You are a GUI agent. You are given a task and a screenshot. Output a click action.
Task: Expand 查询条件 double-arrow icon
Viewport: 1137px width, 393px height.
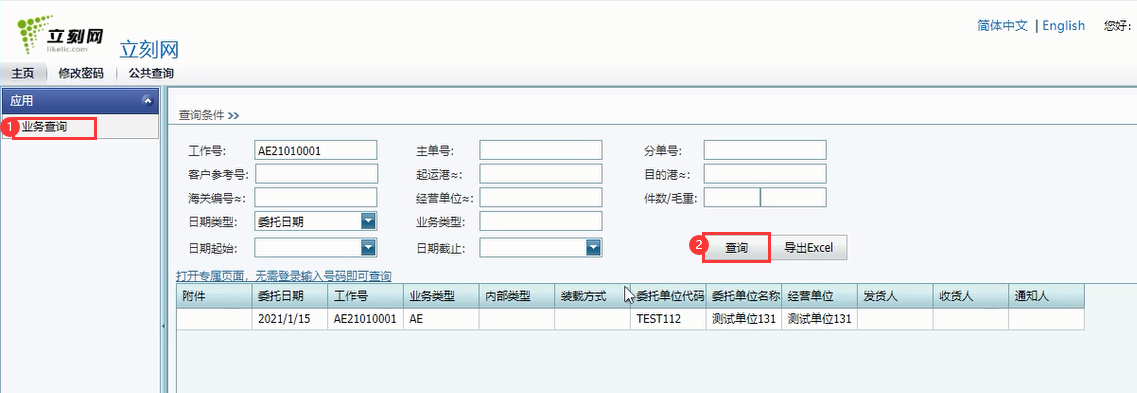(x=233, y=115)
